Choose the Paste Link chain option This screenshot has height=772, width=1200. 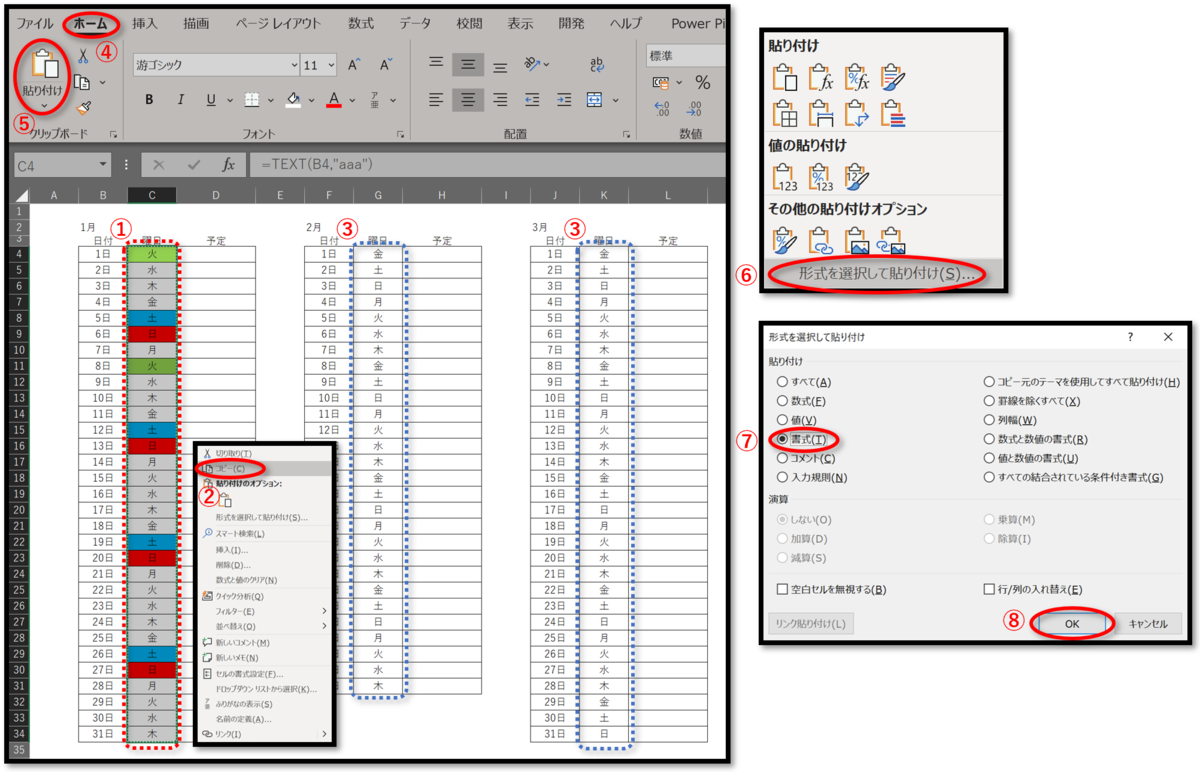[820, 240]
